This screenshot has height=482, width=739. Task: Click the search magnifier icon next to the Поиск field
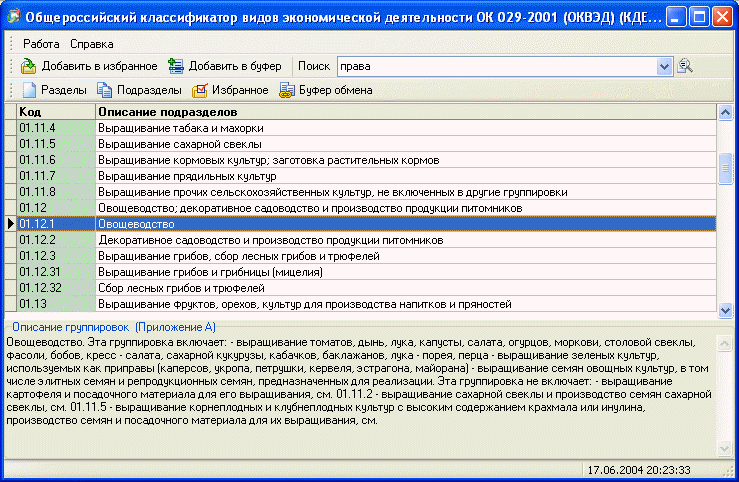685,66
